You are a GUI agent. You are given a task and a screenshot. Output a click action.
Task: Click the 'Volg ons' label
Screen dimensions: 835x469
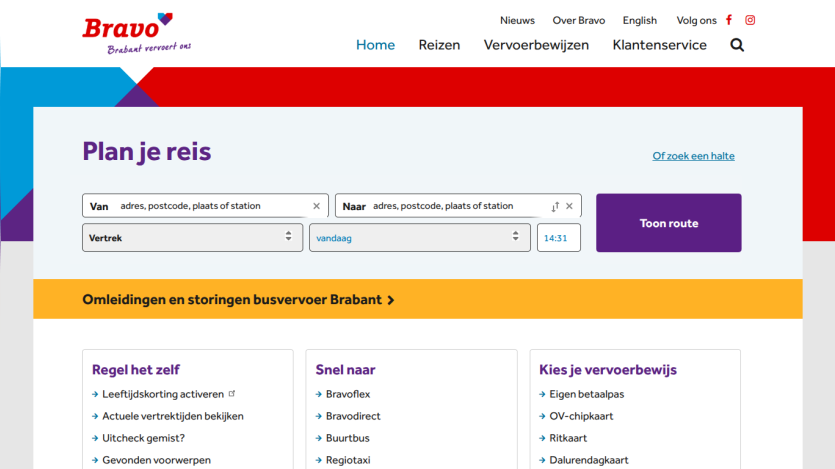[696, 20]
